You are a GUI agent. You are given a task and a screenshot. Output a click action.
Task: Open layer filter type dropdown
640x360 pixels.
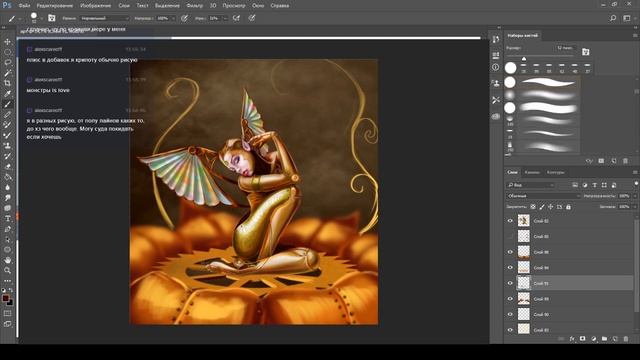pos(531,185)
